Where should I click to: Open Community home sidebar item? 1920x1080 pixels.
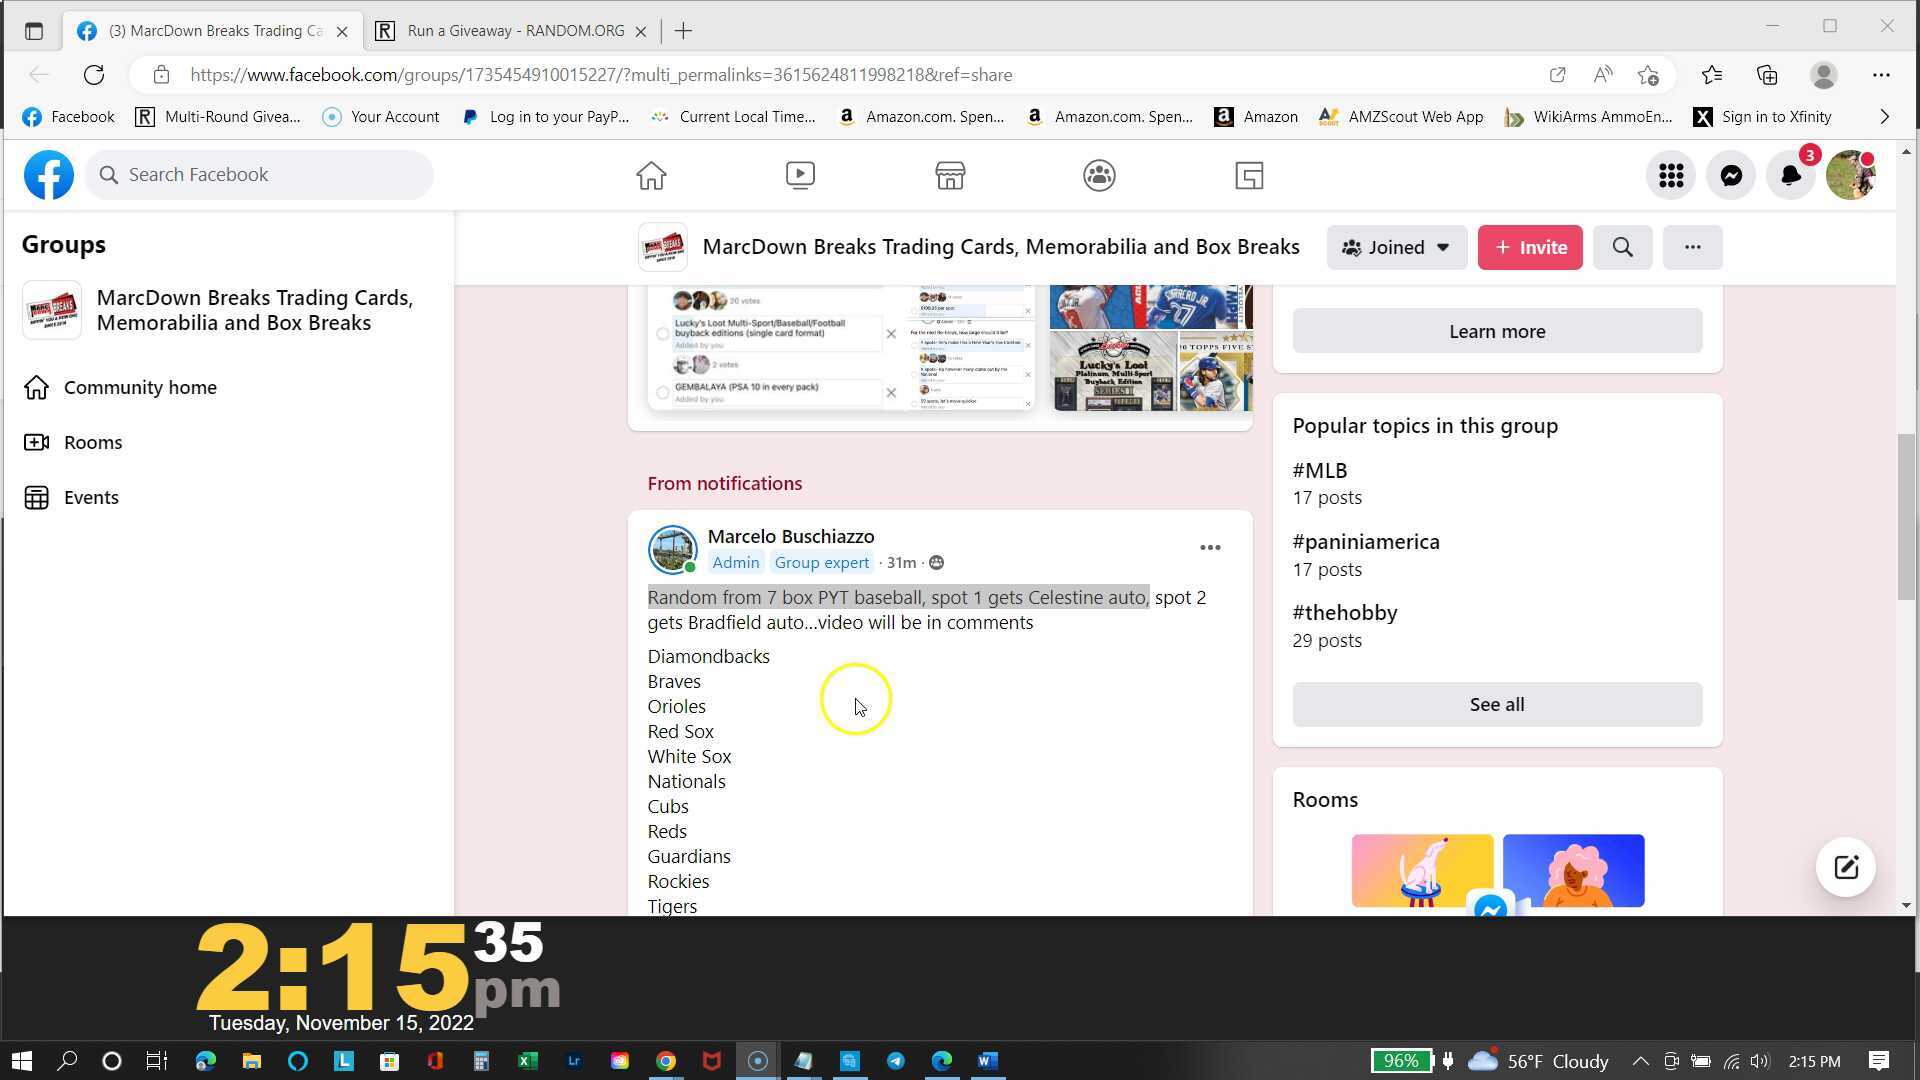pyautogui.click(x=140, y=387)
